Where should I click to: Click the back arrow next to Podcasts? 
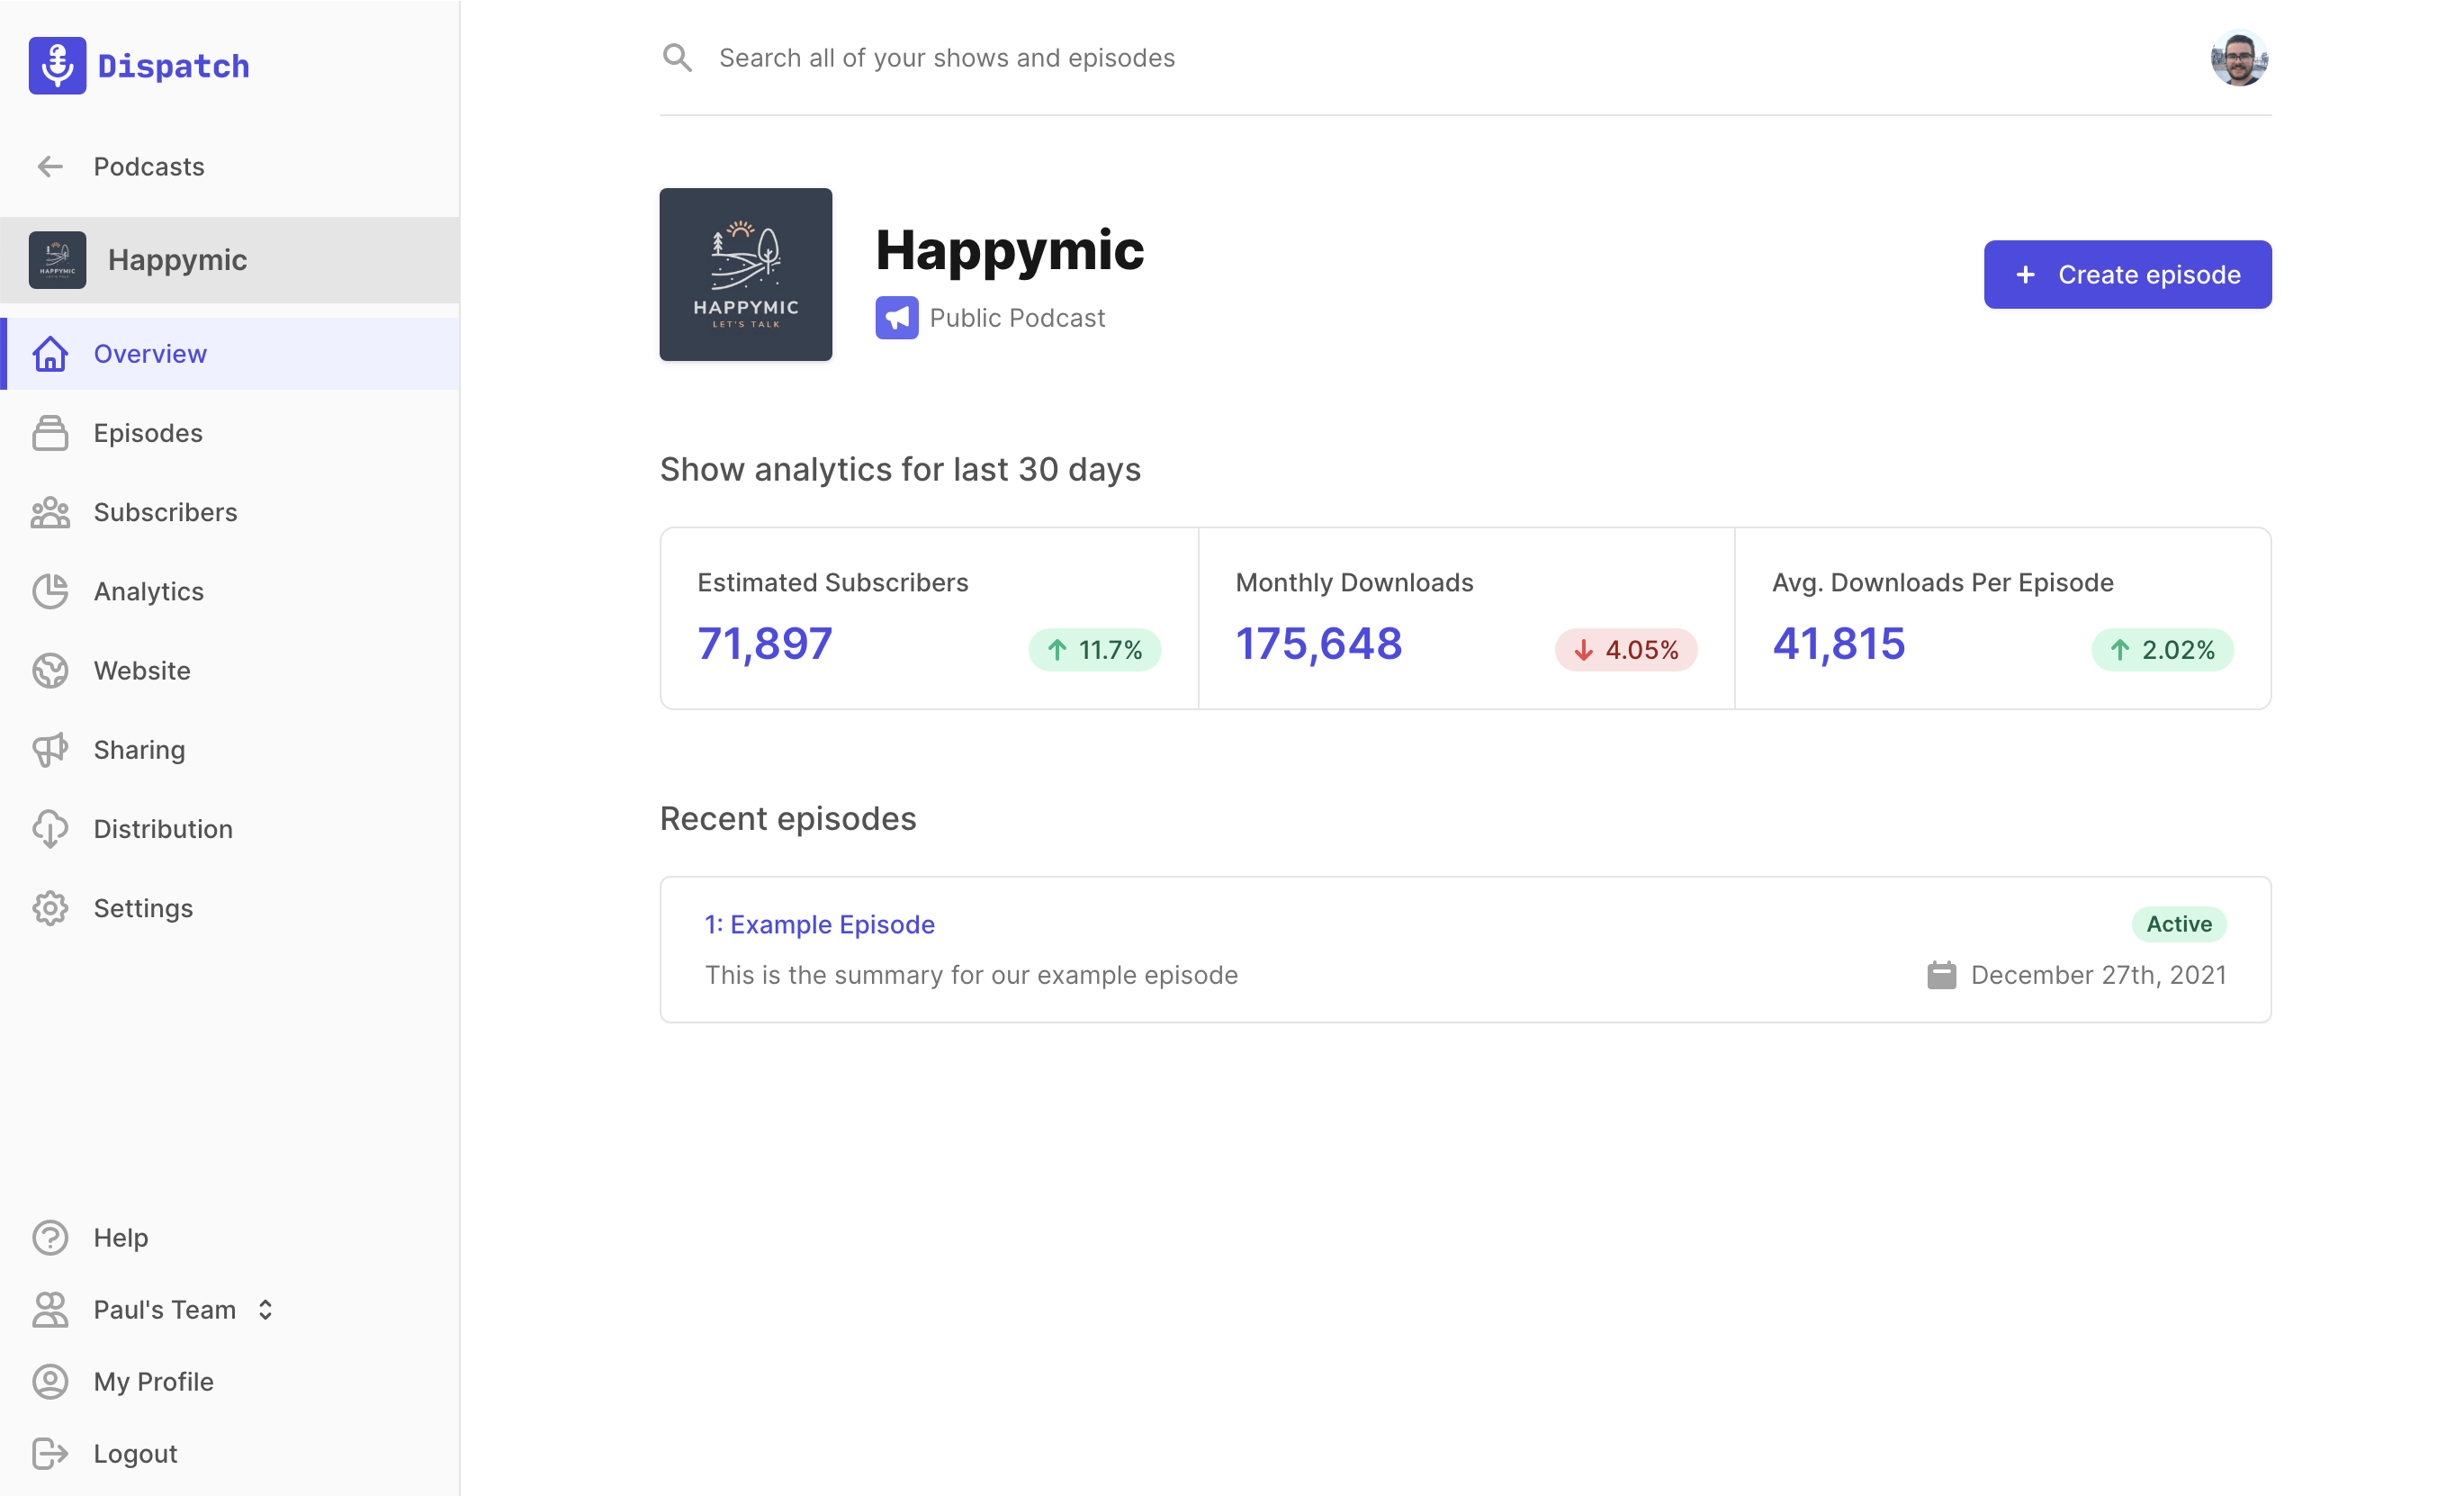(x=50, y=166)
